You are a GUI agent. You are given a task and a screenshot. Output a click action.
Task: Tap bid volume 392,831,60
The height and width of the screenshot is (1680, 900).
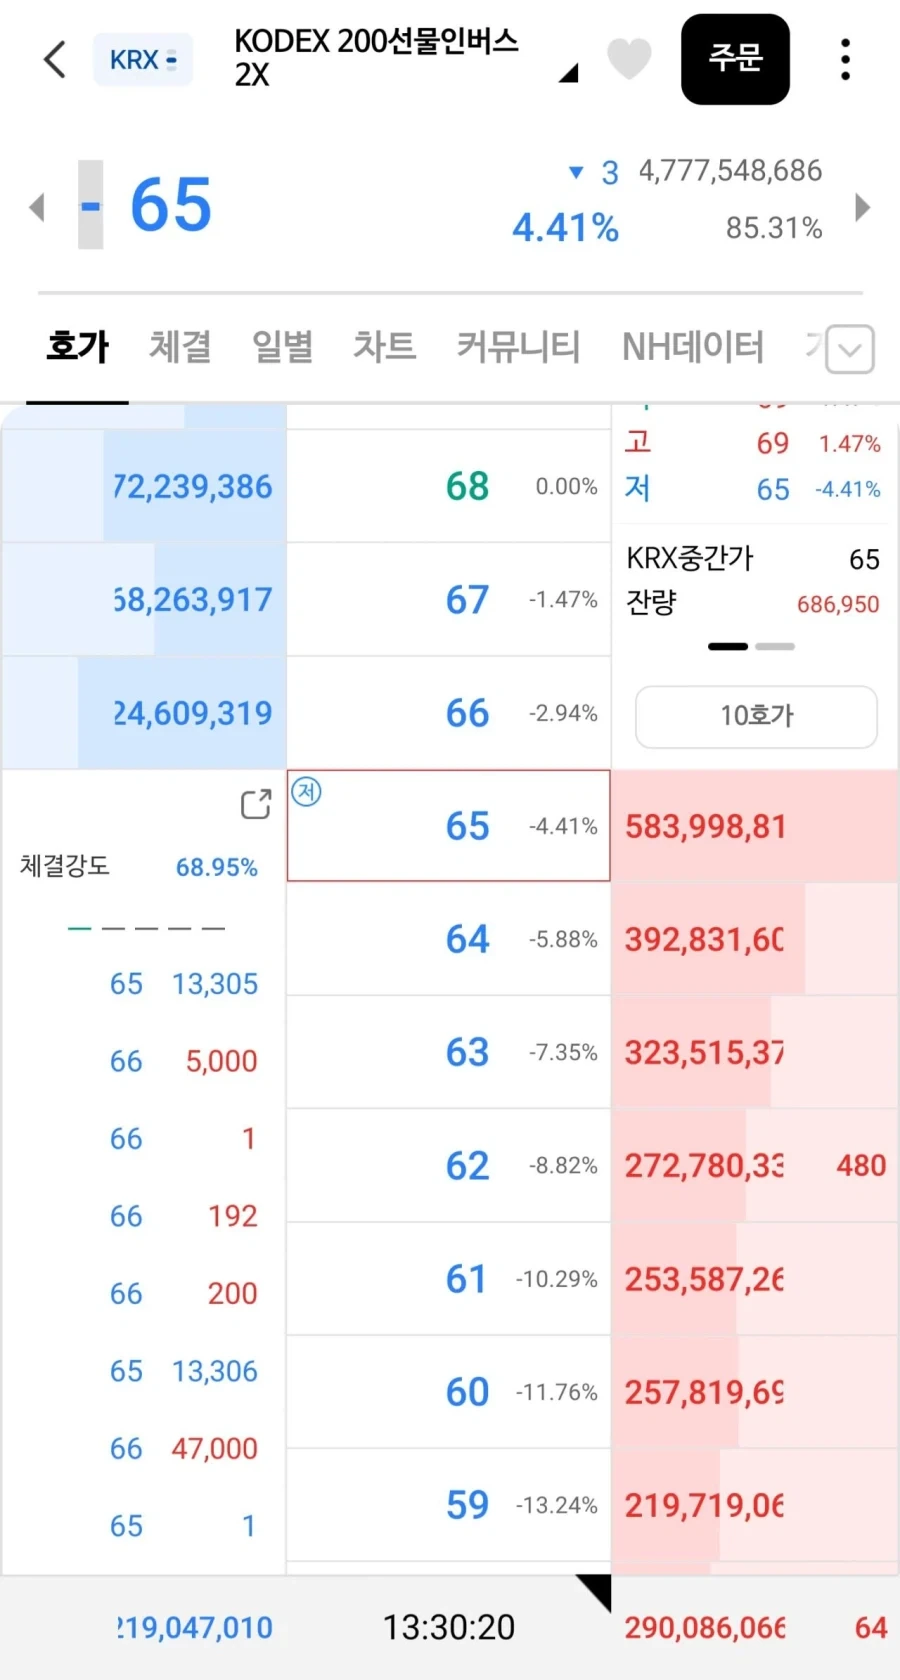pyautogui.click(x=705, y=939)
